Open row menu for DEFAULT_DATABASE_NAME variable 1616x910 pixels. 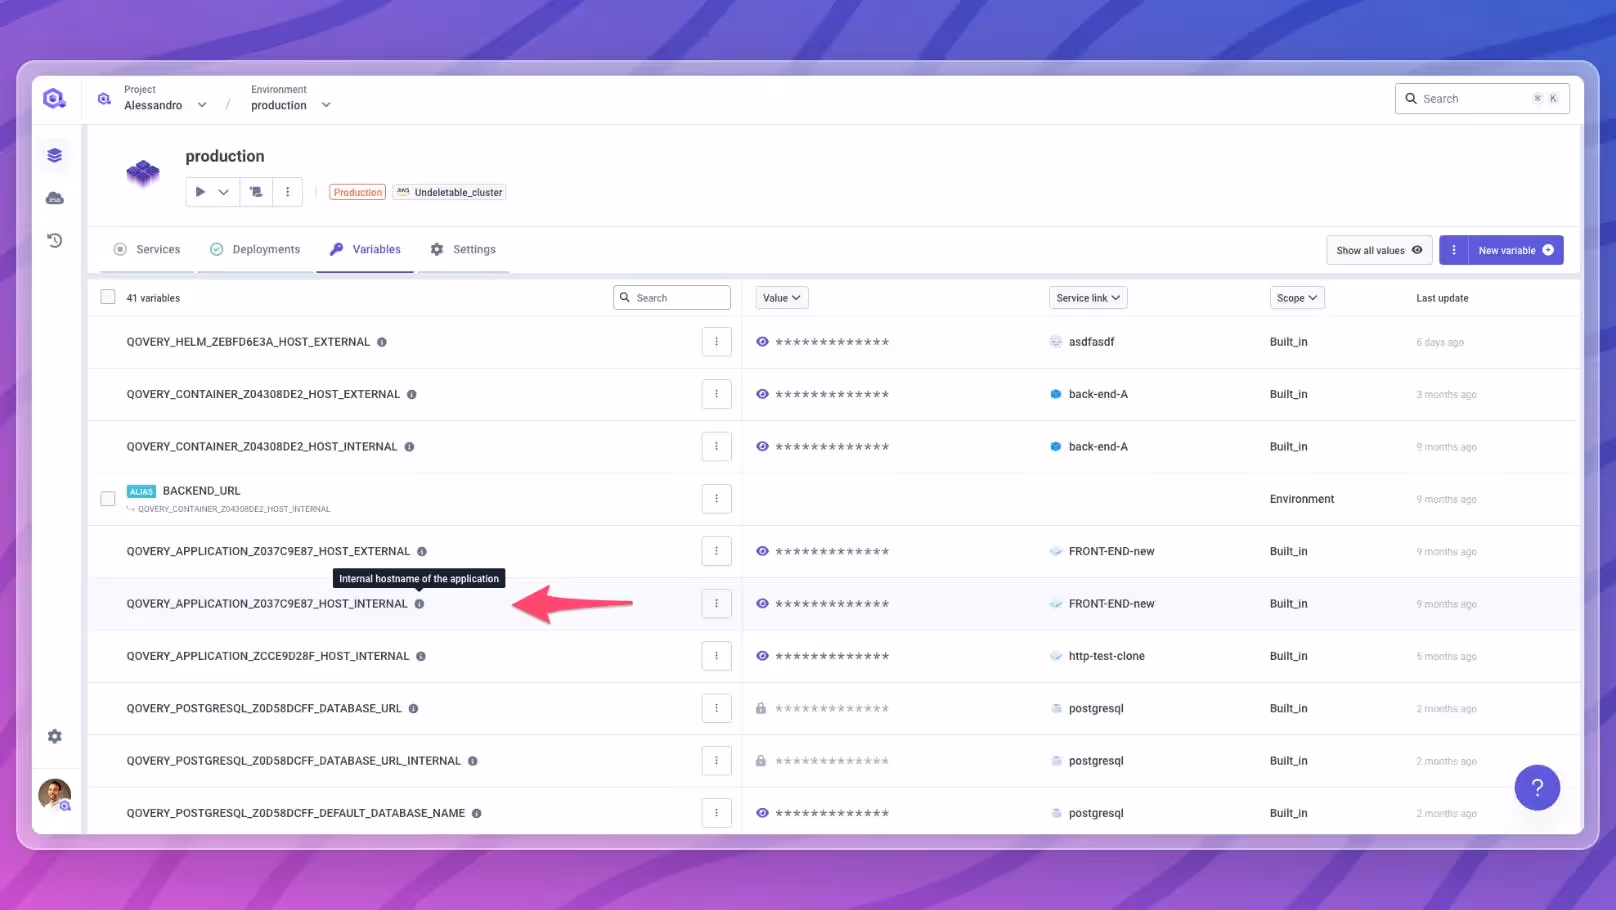click(x=716, y=813)
